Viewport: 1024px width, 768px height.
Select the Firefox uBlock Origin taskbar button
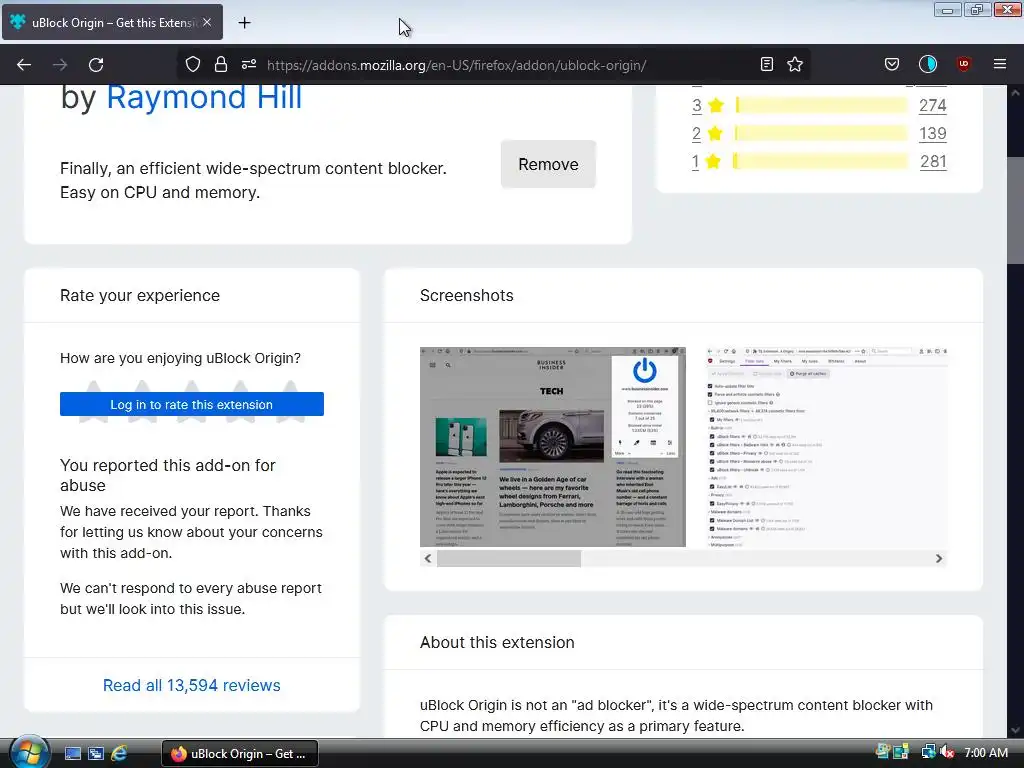240,754
